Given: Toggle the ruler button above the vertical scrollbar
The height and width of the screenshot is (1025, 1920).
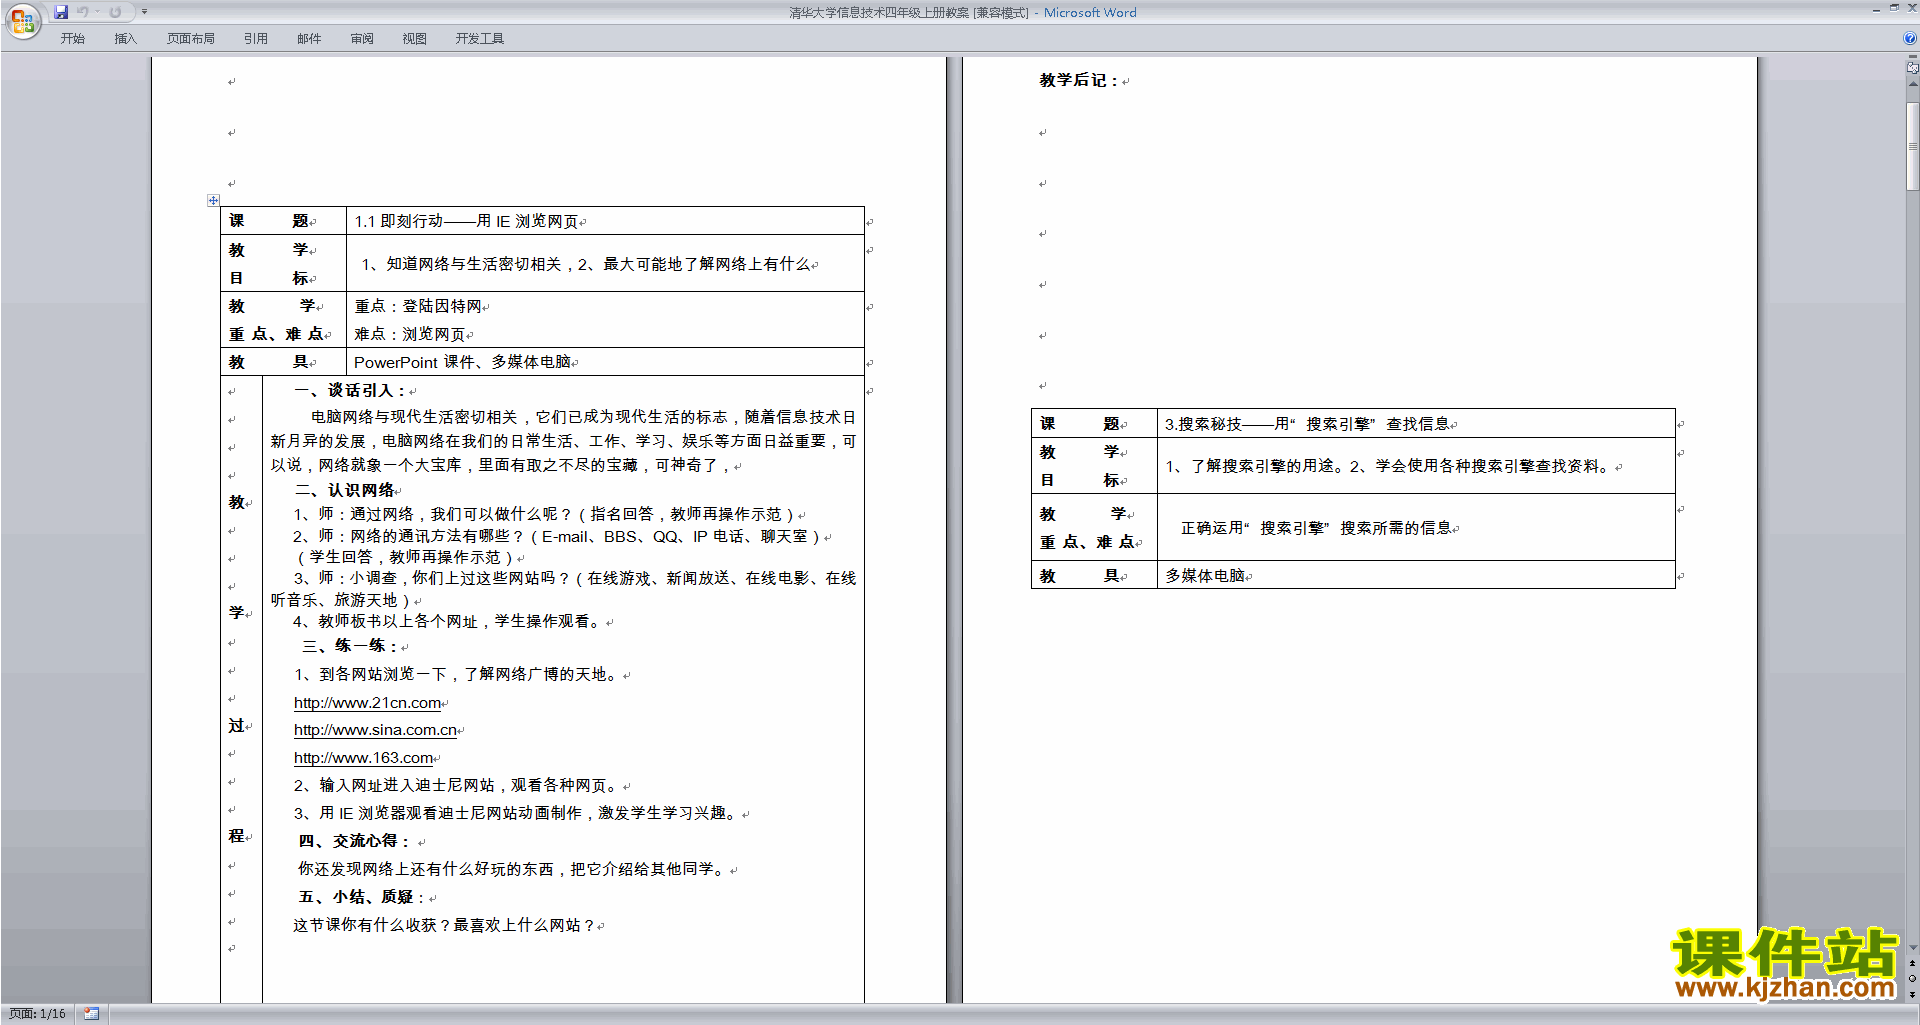Looking at the screenshot, I should pos(1912,68).
